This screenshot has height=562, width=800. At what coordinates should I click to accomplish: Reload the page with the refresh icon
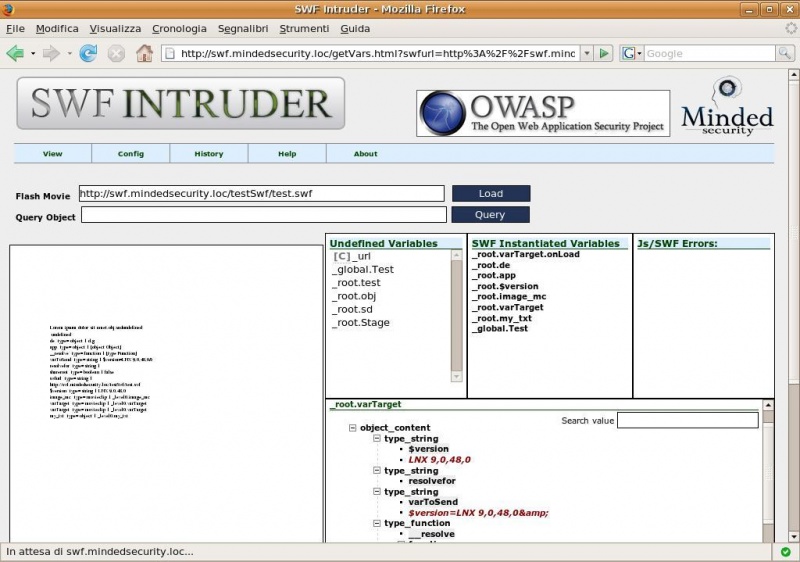tap(88, 53)
